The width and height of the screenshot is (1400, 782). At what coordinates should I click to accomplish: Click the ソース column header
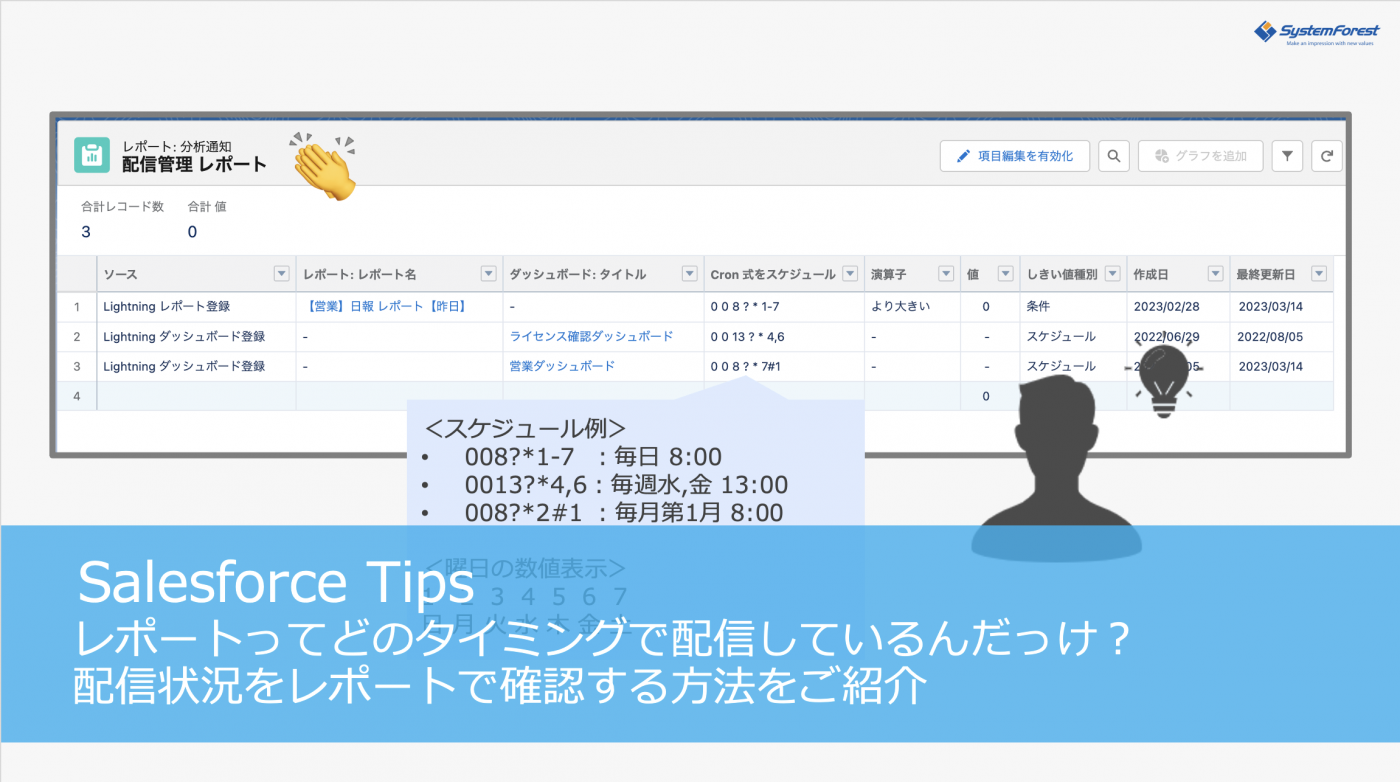click(196, 274)
